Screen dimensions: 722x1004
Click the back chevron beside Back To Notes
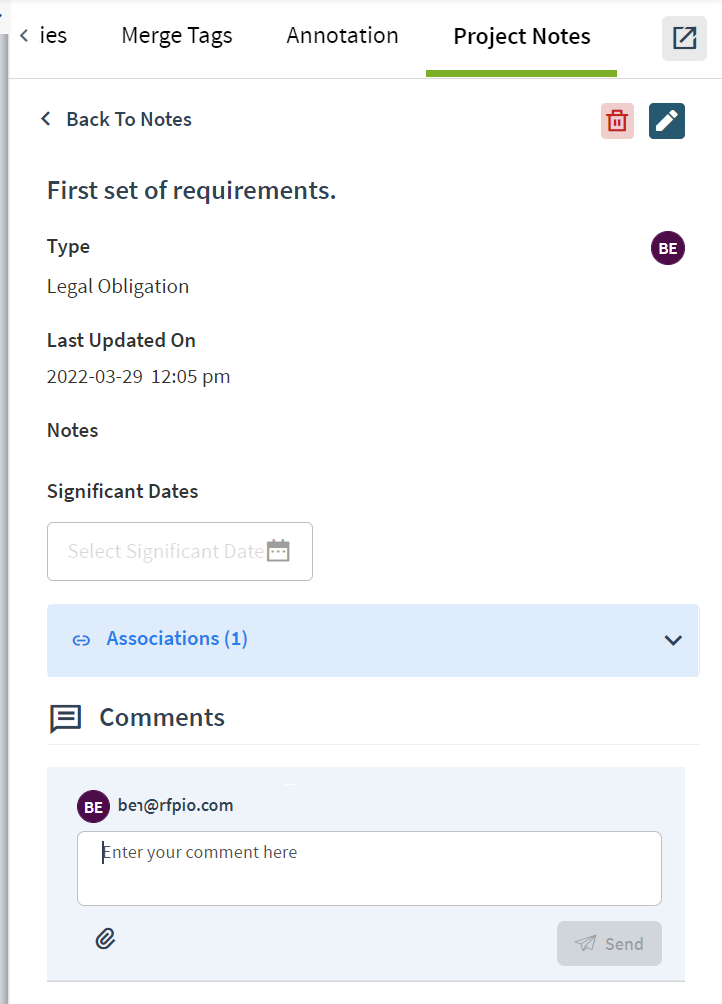45,118
